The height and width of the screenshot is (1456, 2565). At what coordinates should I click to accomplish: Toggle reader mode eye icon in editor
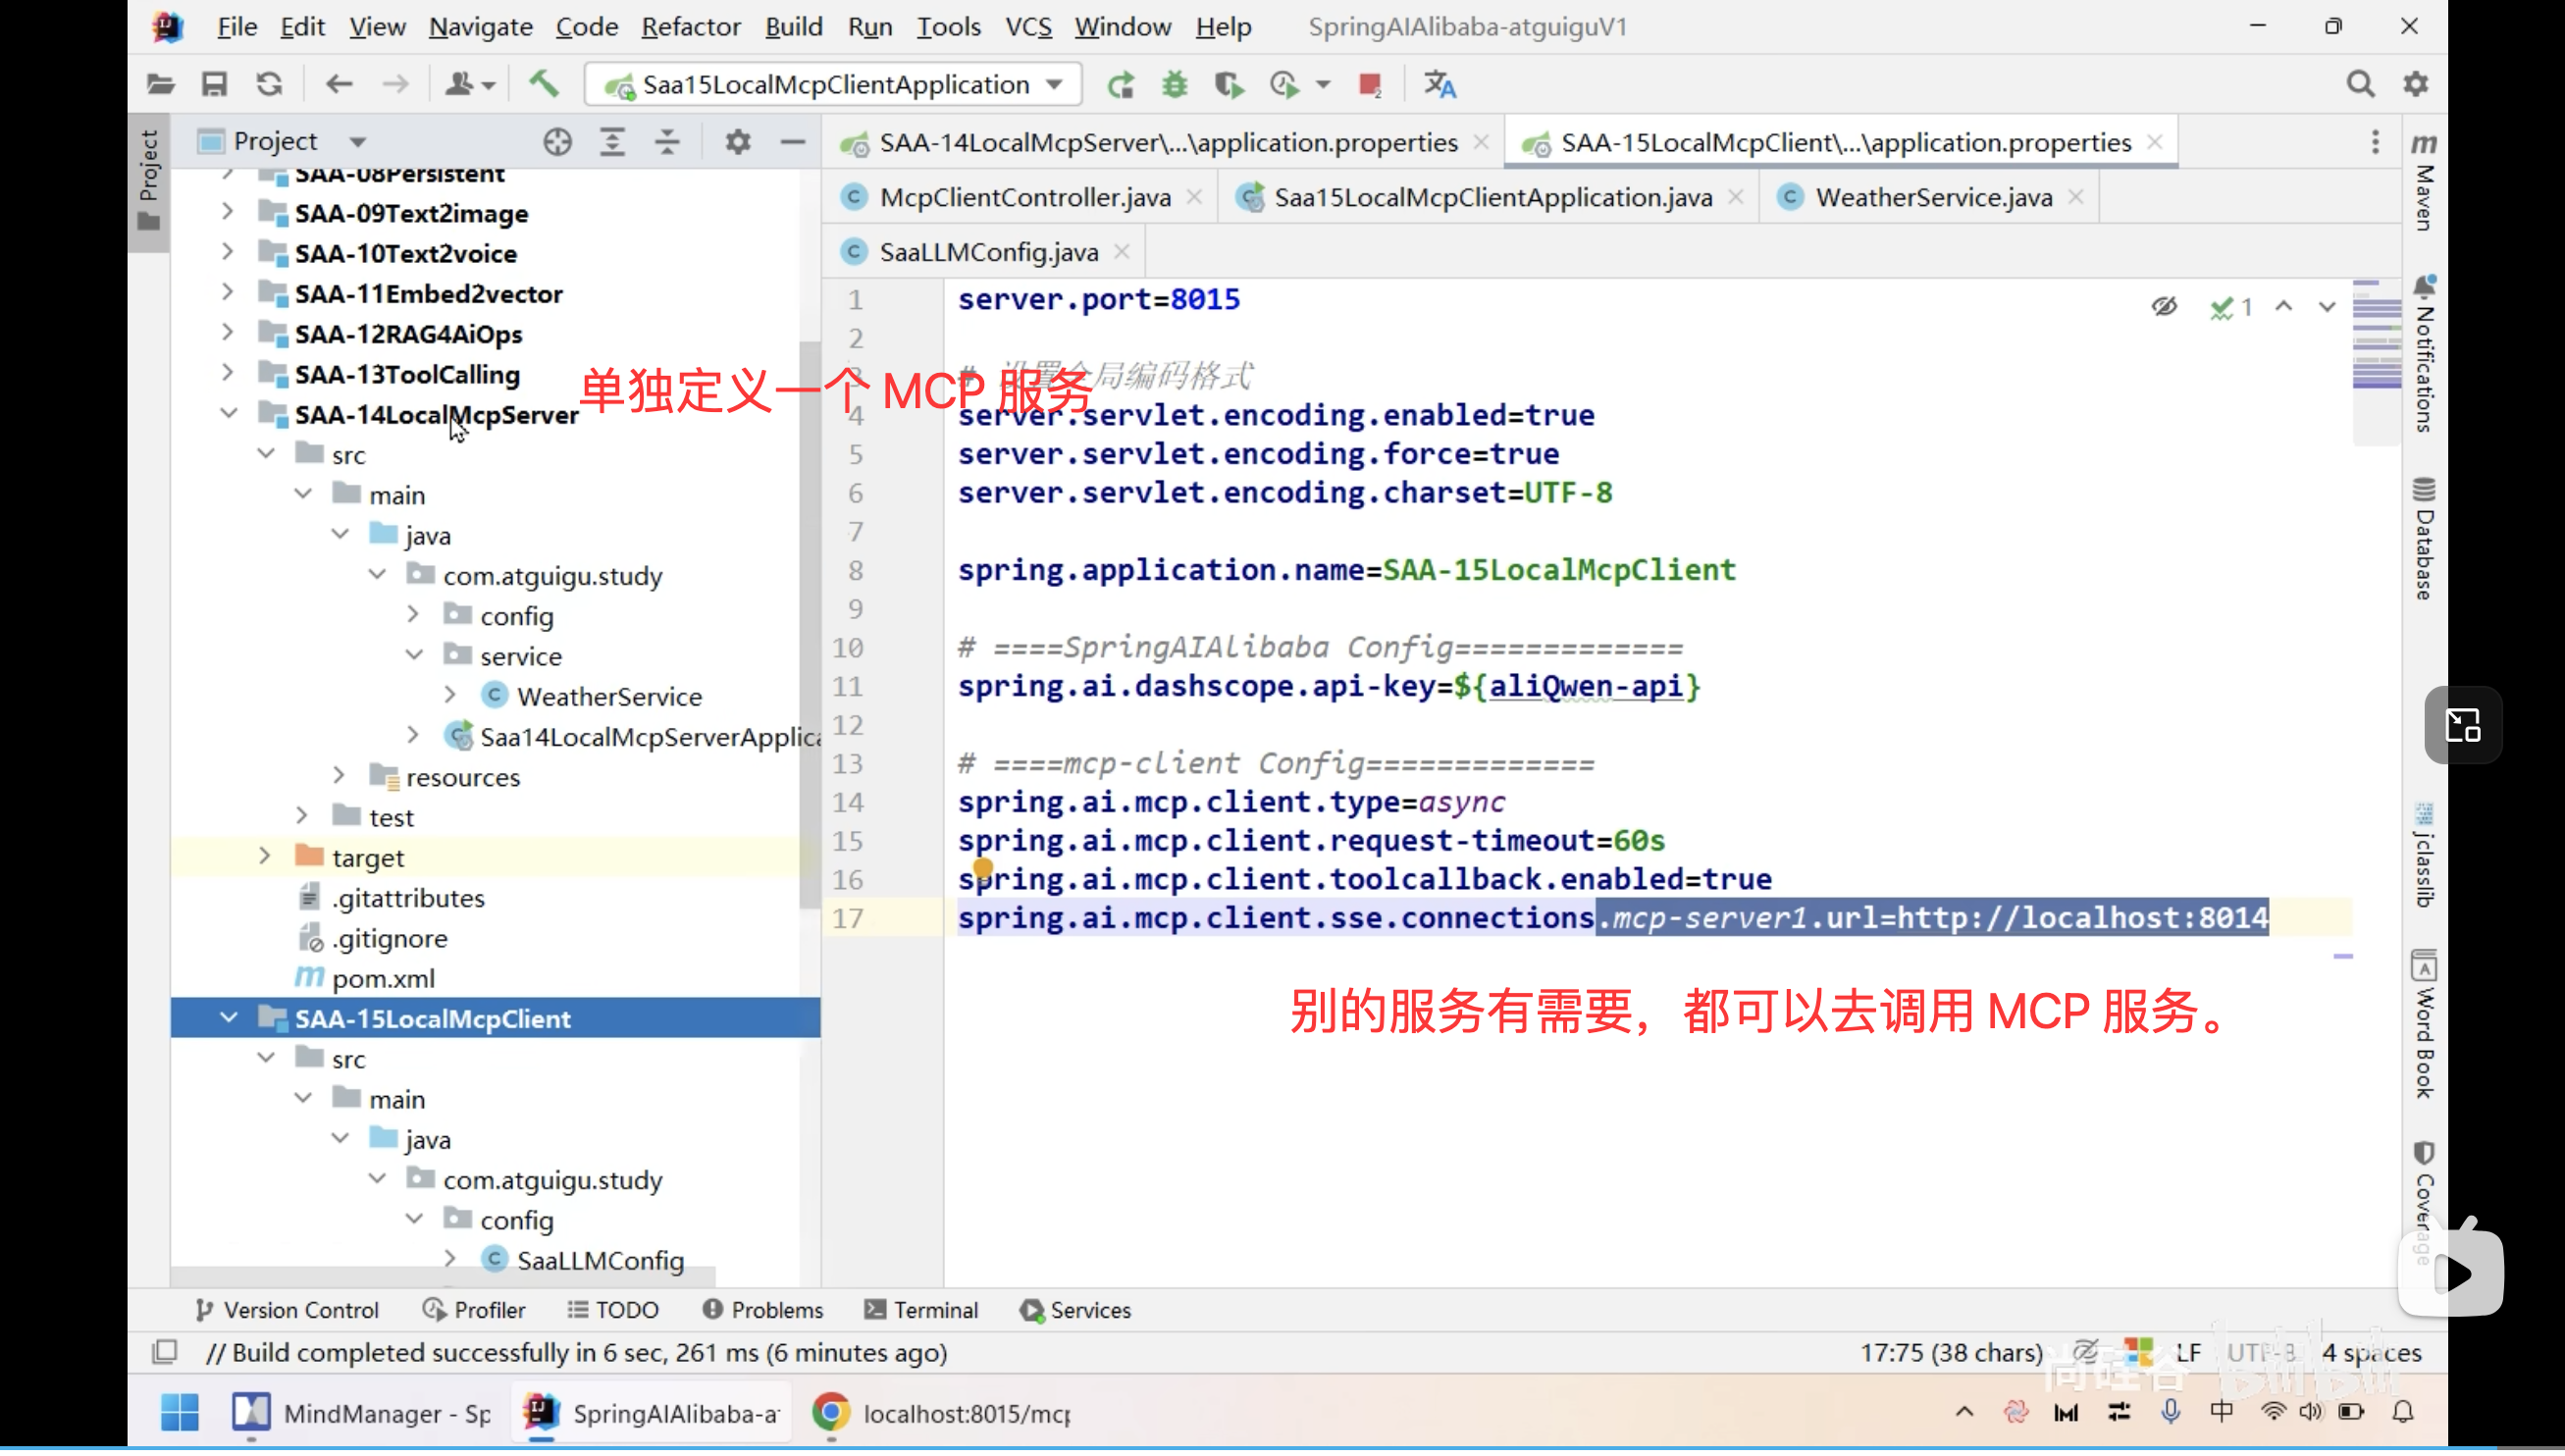click(x=2164, y=307)
